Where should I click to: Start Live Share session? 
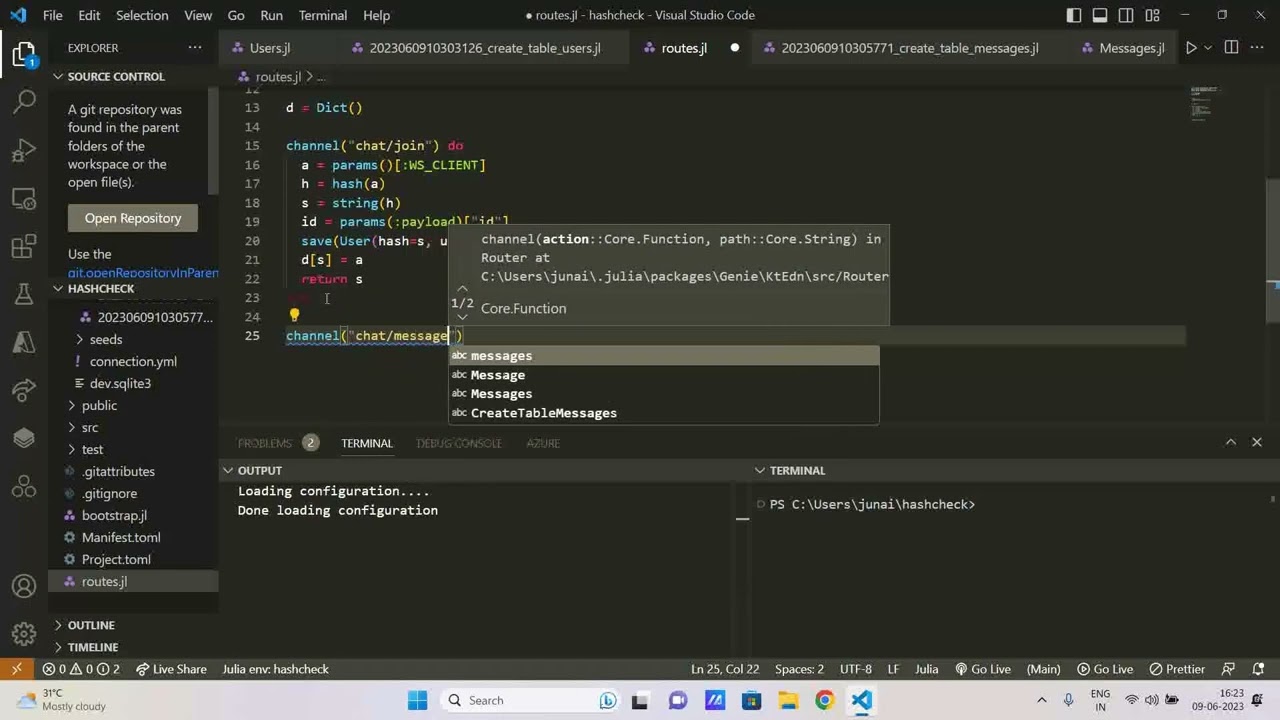click(x=171, y=669)
